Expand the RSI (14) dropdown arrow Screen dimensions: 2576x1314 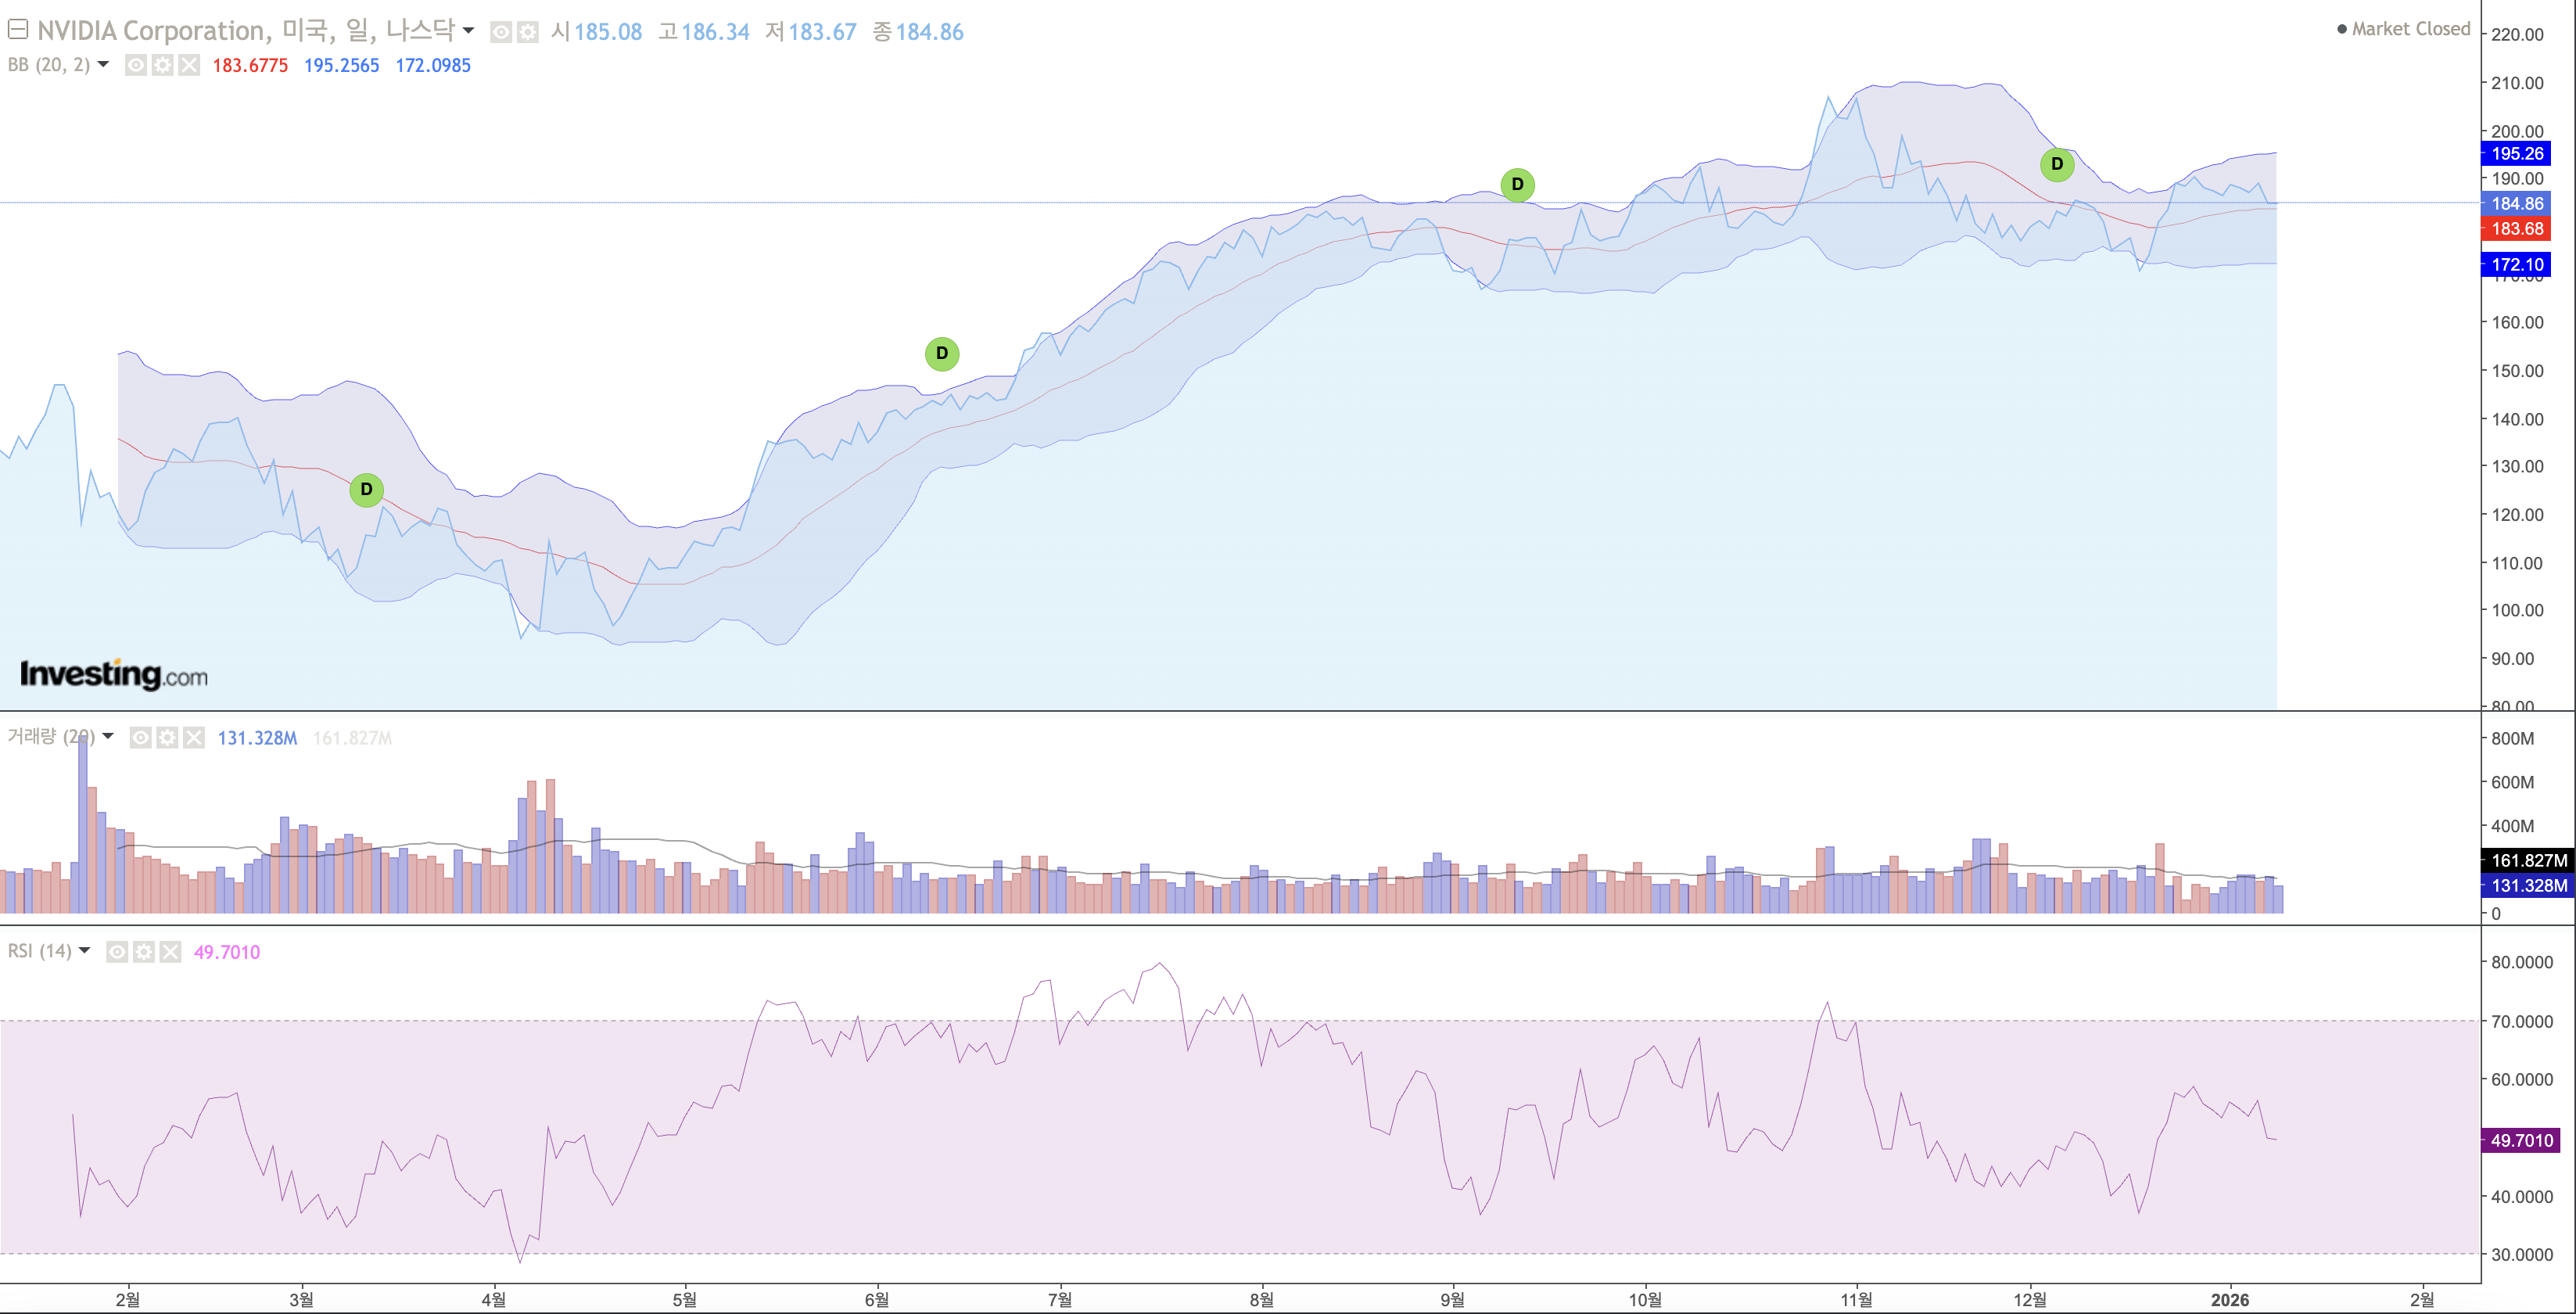tap(84, 951)
